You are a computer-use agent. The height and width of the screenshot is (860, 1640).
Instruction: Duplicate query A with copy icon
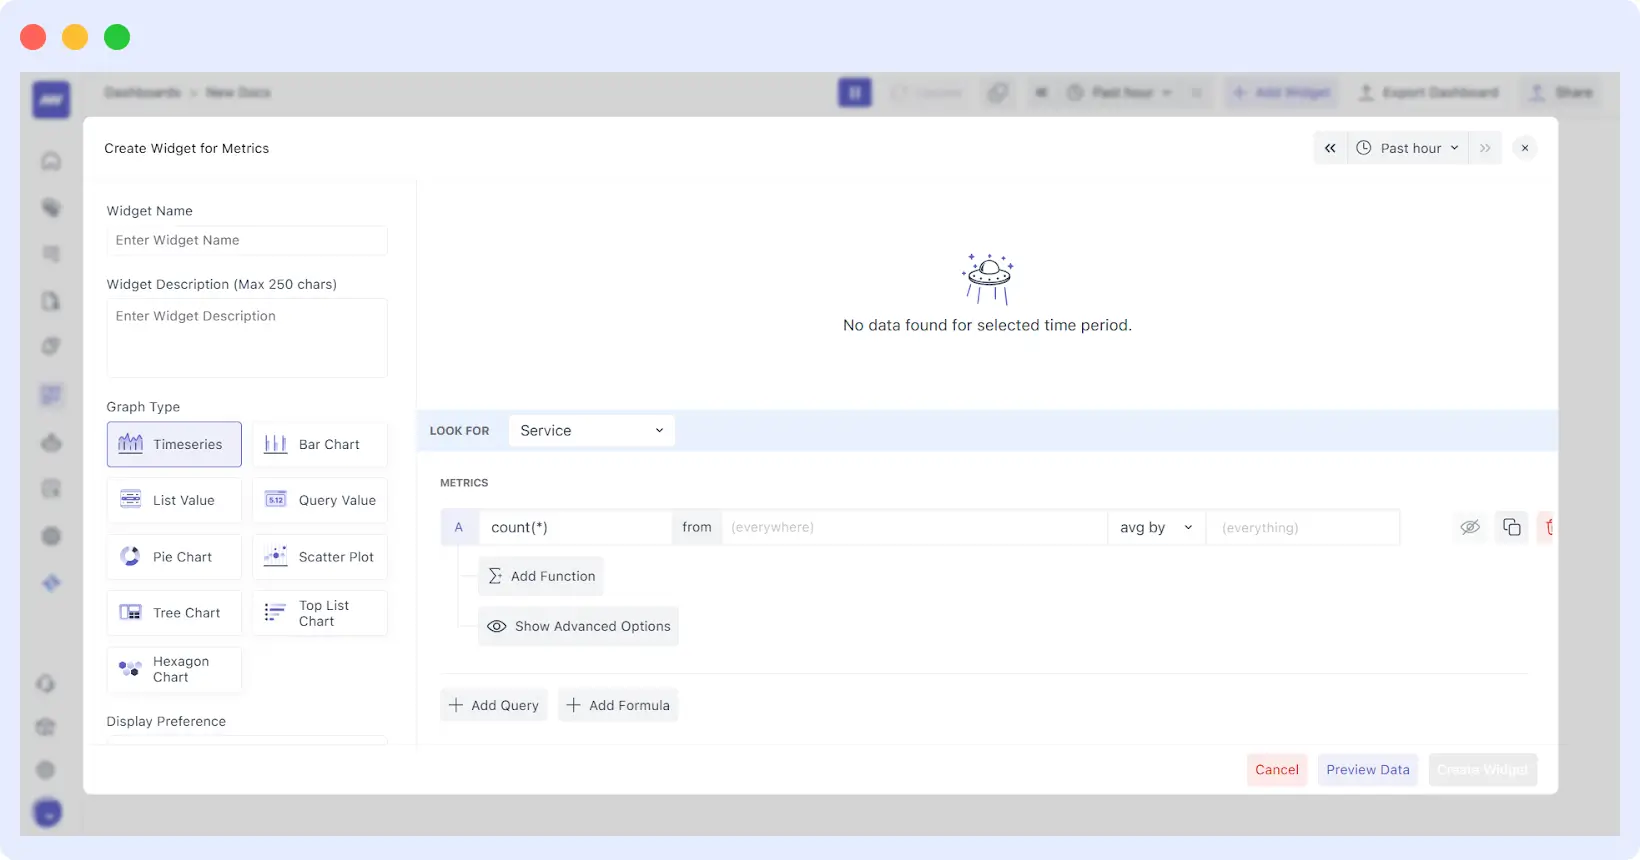[1512, 527]
